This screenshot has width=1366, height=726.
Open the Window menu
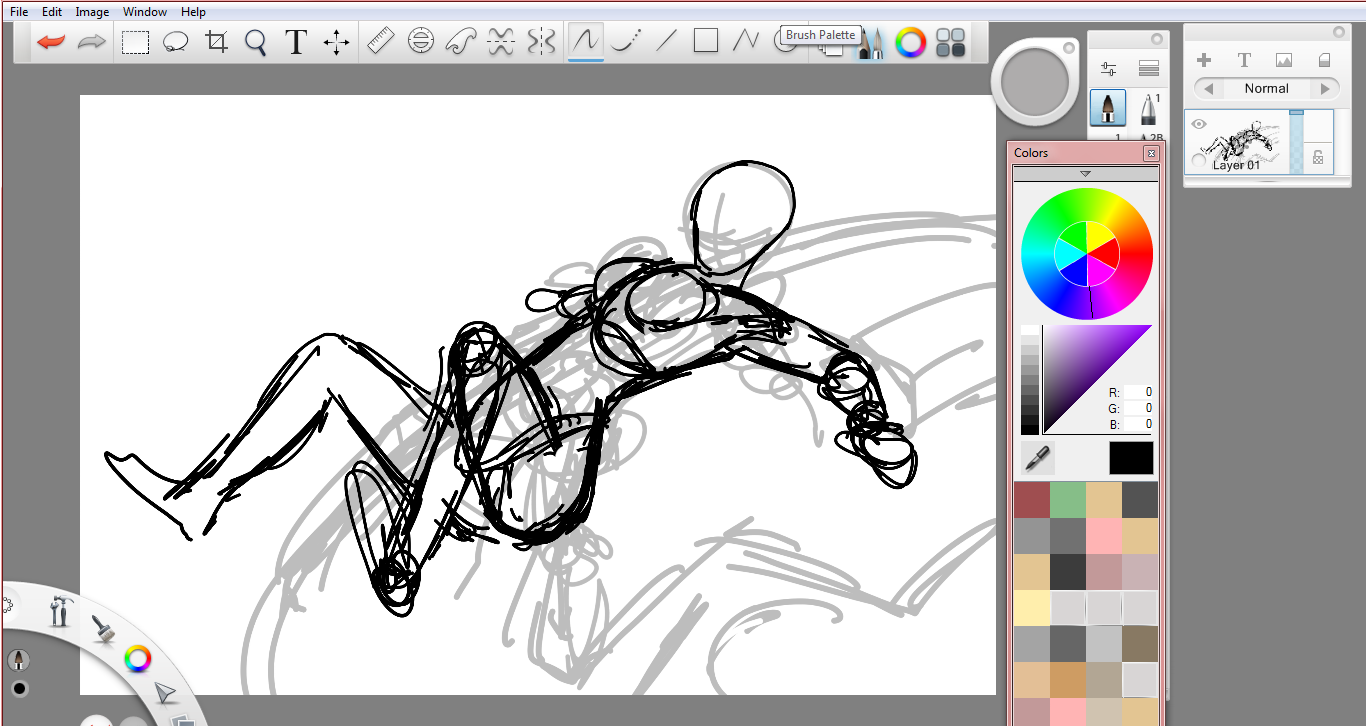coord(145,12)
